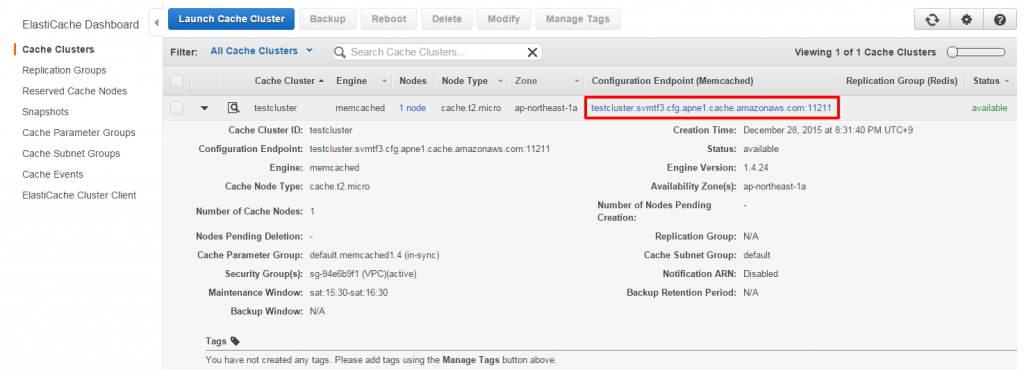
Task: Go to Replication Groups
Action: (64, 70)
